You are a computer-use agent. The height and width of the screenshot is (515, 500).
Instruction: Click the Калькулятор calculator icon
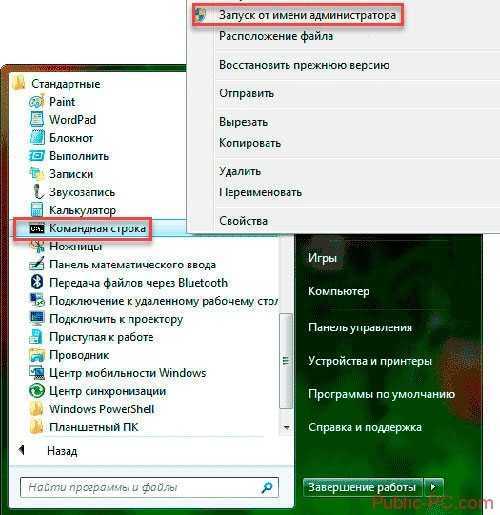point(37,210)
